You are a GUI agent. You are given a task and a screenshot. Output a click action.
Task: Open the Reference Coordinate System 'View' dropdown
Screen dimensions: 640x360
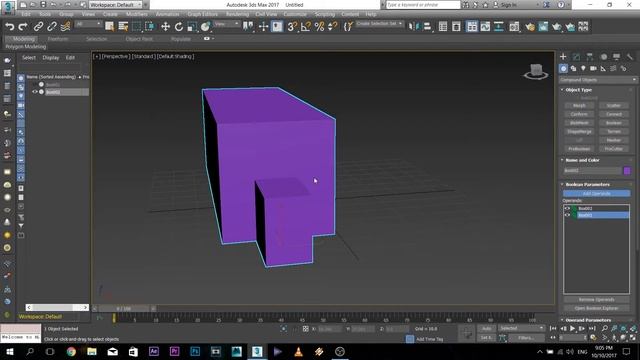(x=227, y=24)
